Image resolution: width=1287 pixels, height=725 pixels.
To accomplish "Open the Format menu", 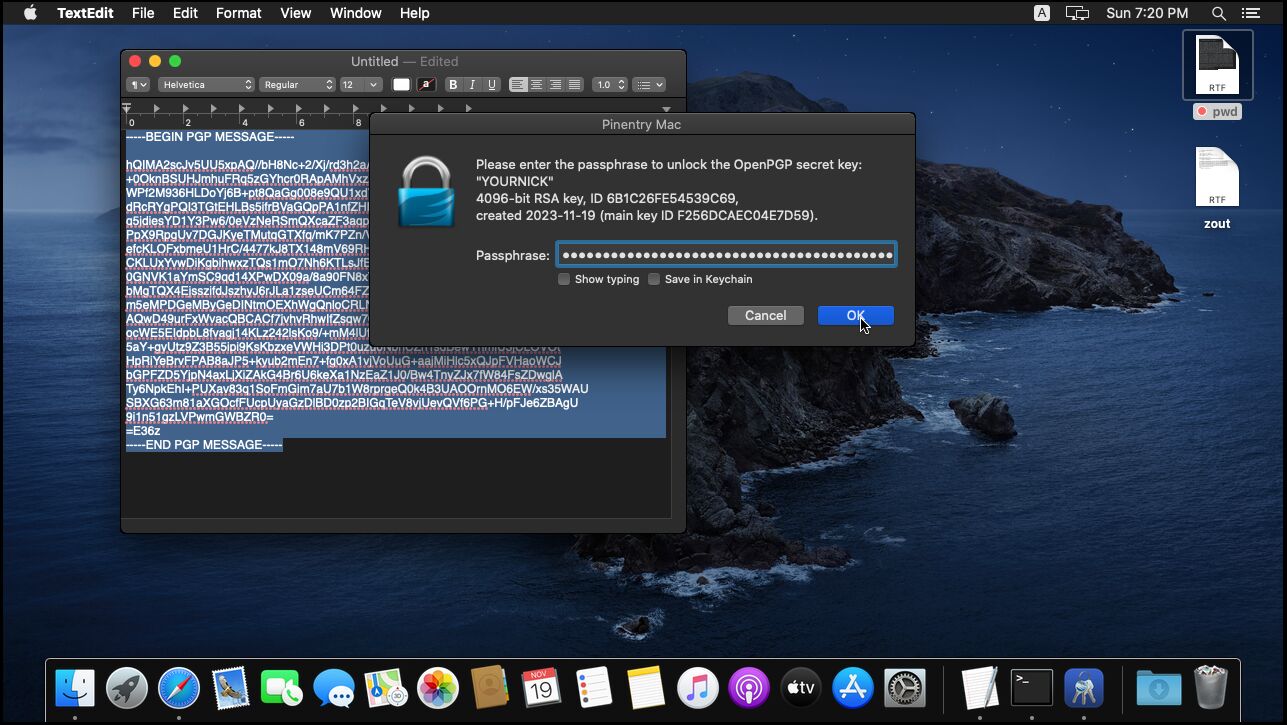I will tap(238, 13).
